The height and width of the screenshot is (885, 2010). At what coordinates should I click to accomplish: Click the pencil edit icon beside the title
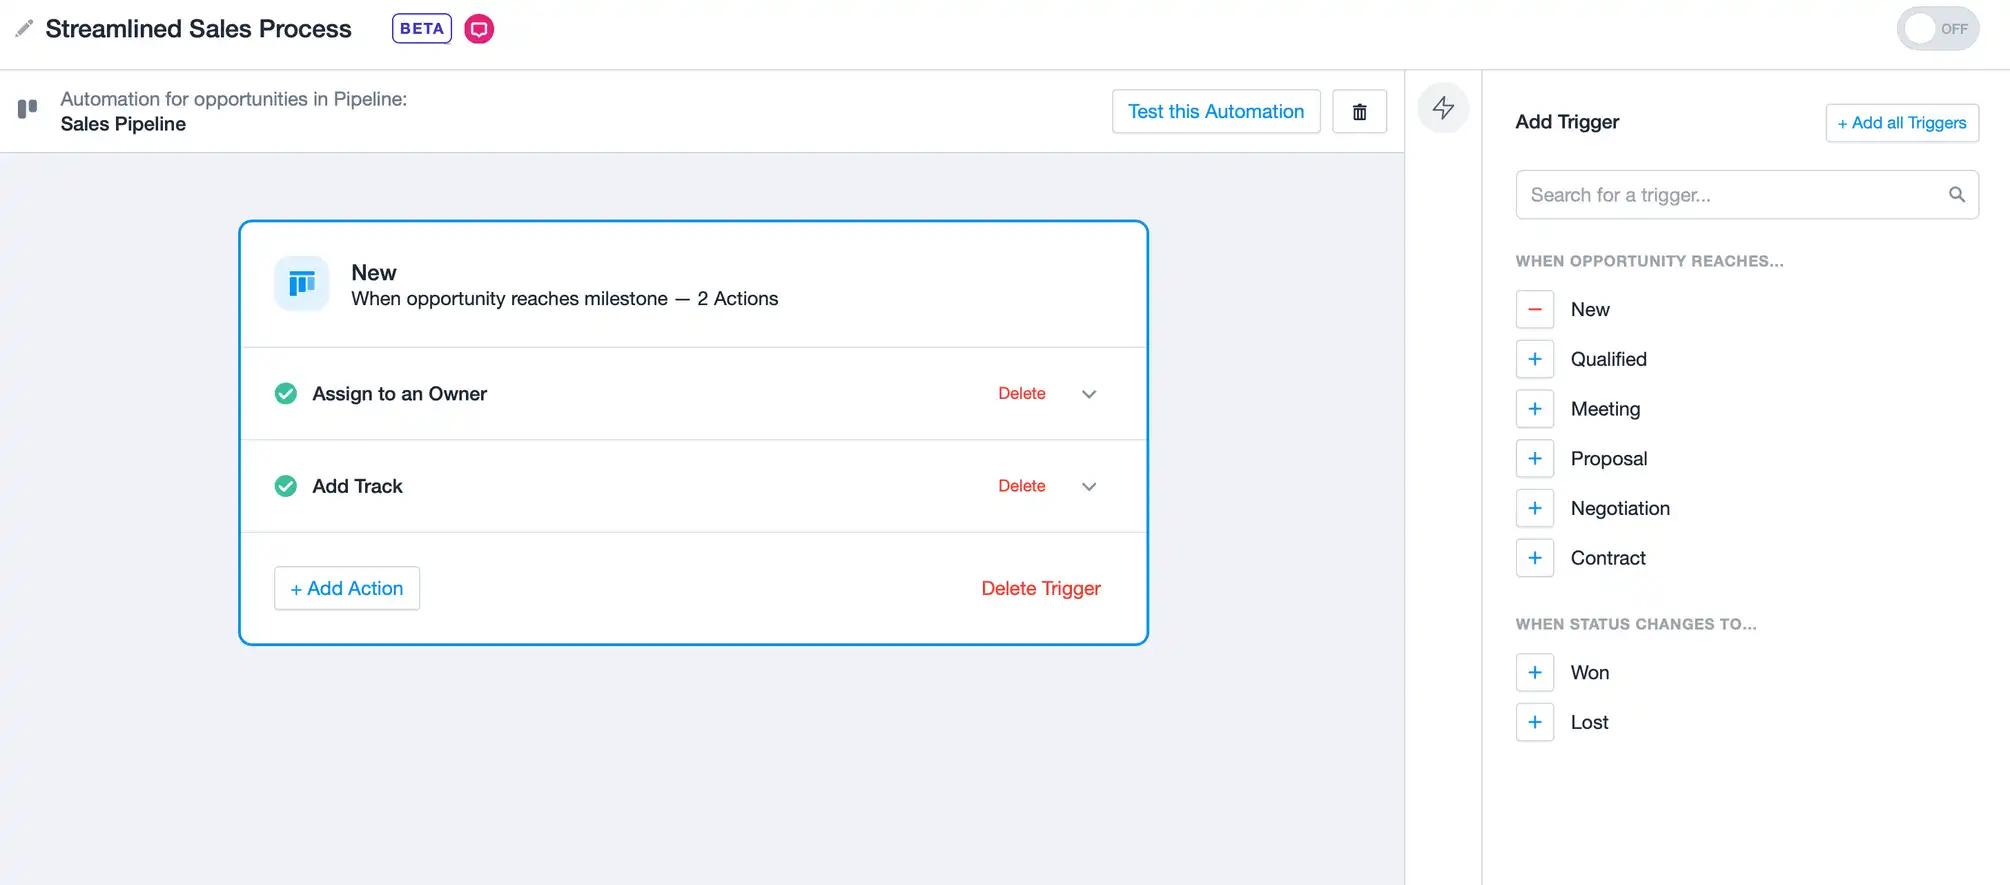point(24,29)
